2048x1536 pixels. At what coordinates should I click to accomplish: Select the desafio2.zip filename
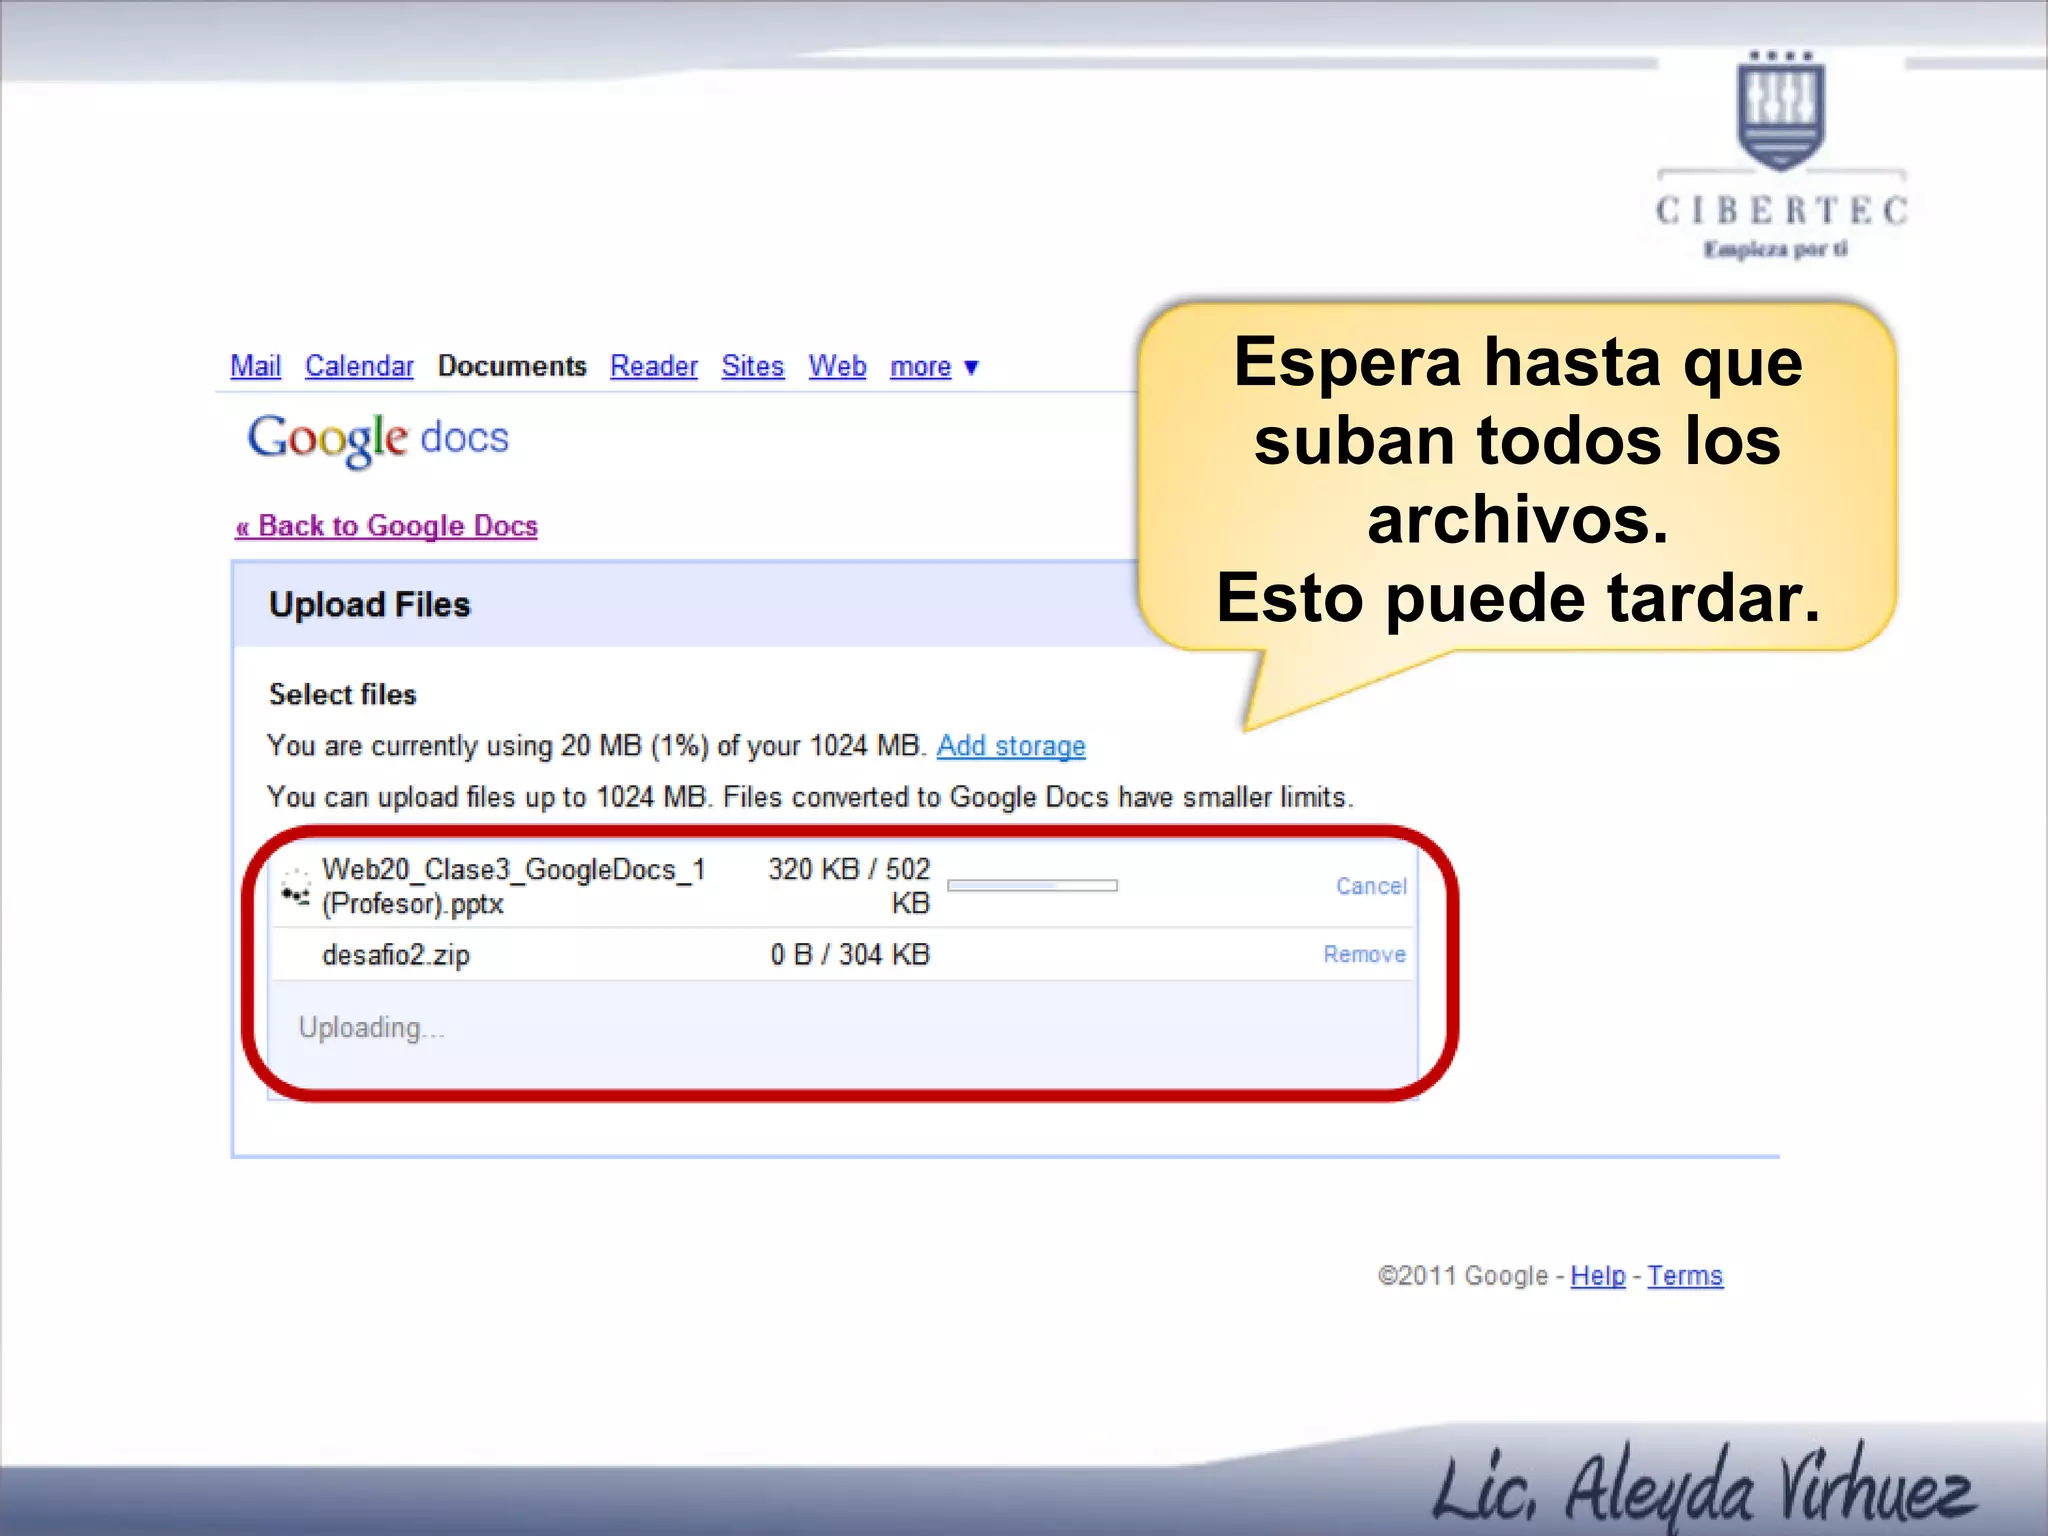coord(396,955)
